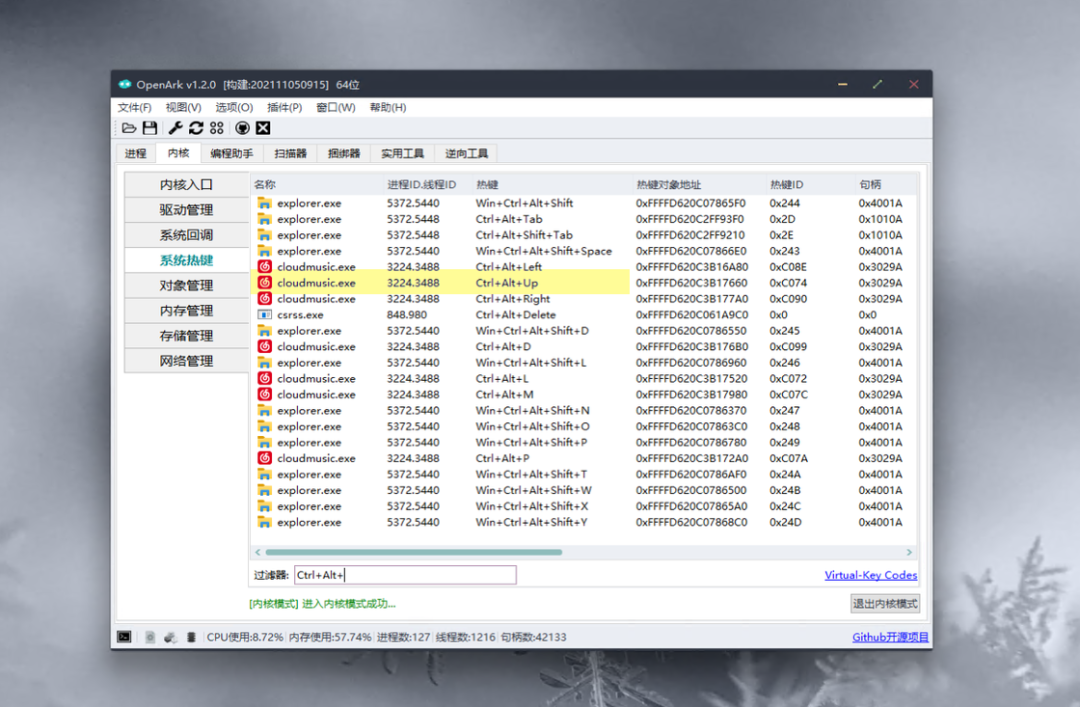Click the save floppy disk icon

click(150, 128)
